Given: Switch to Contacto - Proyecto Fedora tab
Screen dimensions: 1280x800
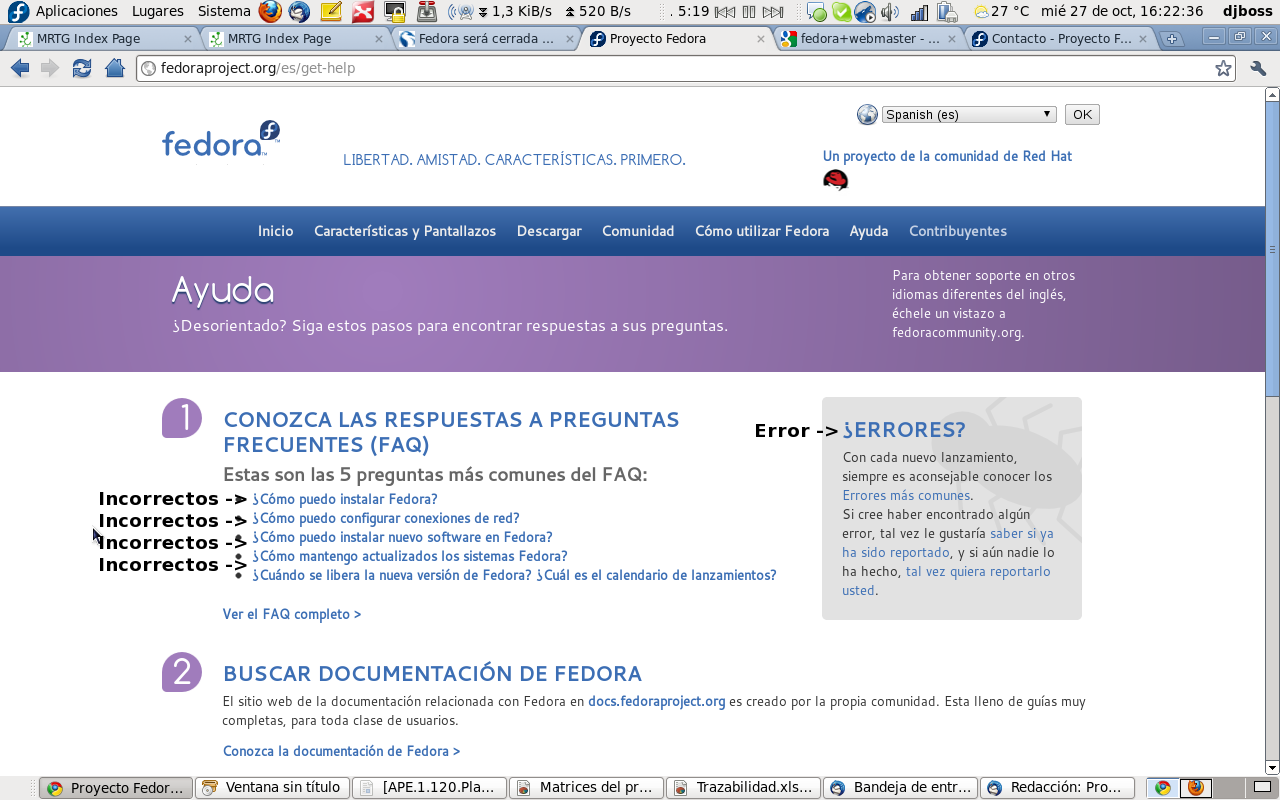Looking at the screenshot, I should pos(1061,39).
